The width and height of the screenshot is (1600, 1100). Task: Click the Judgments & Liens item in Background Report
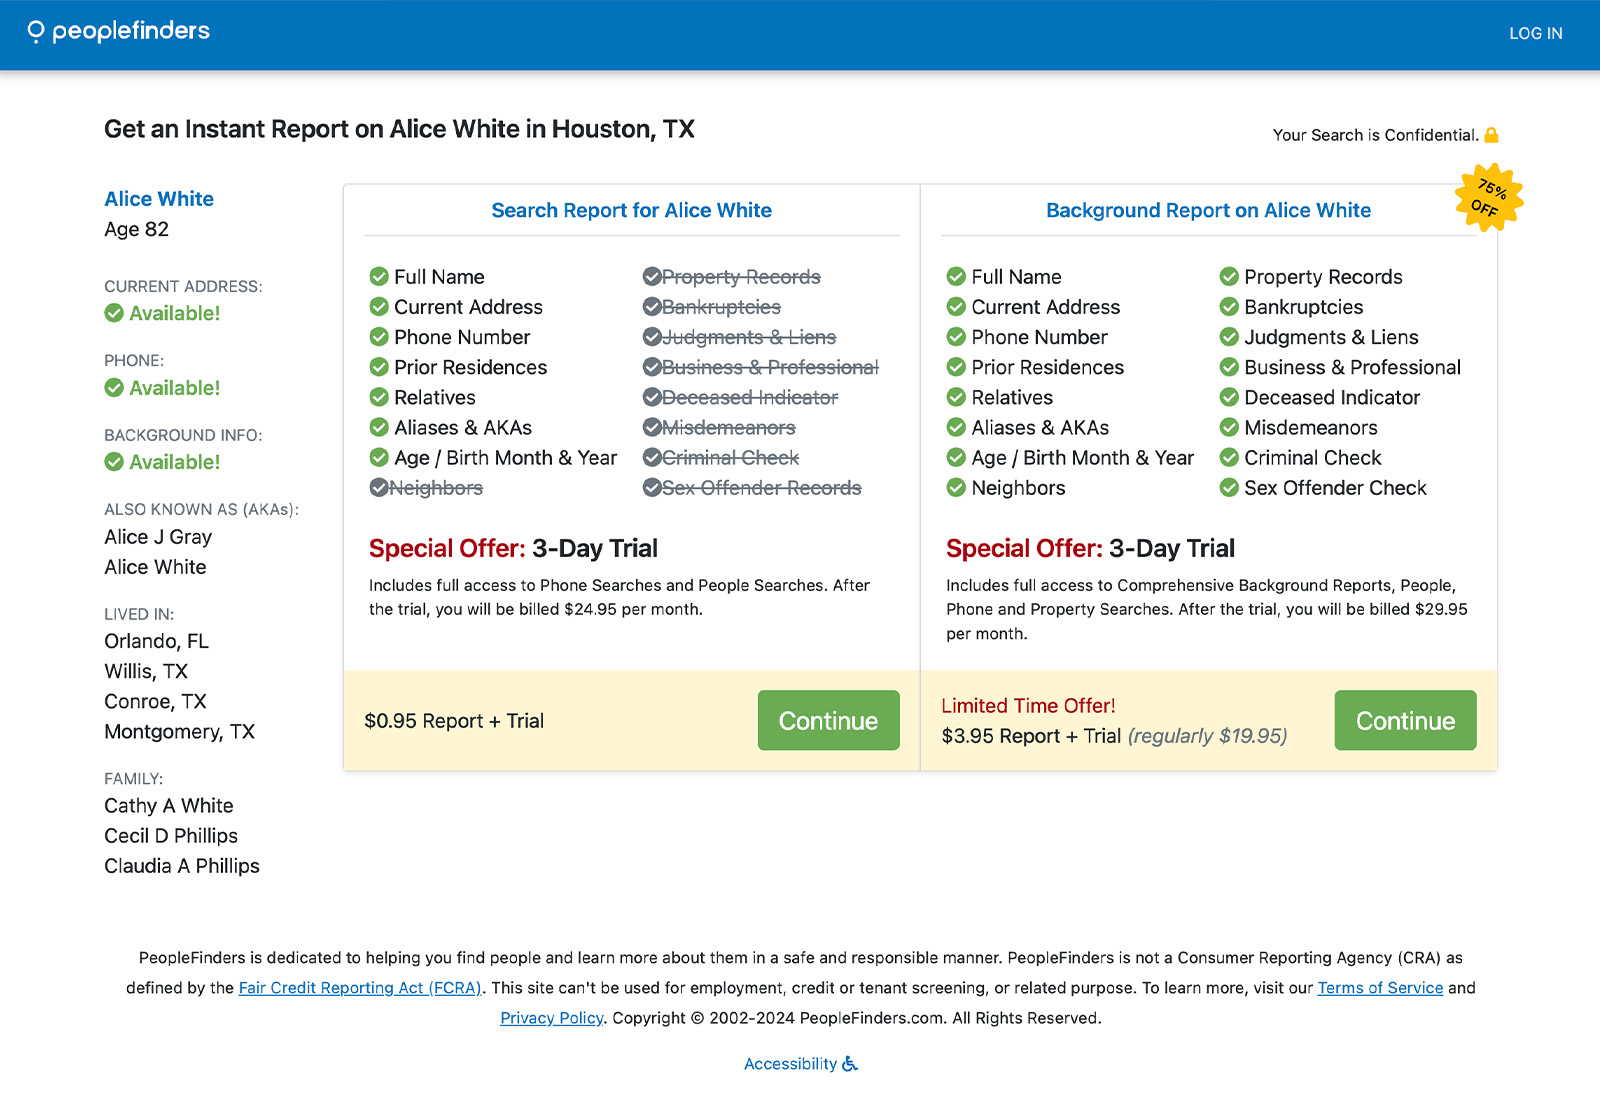tap(1331, 337)
